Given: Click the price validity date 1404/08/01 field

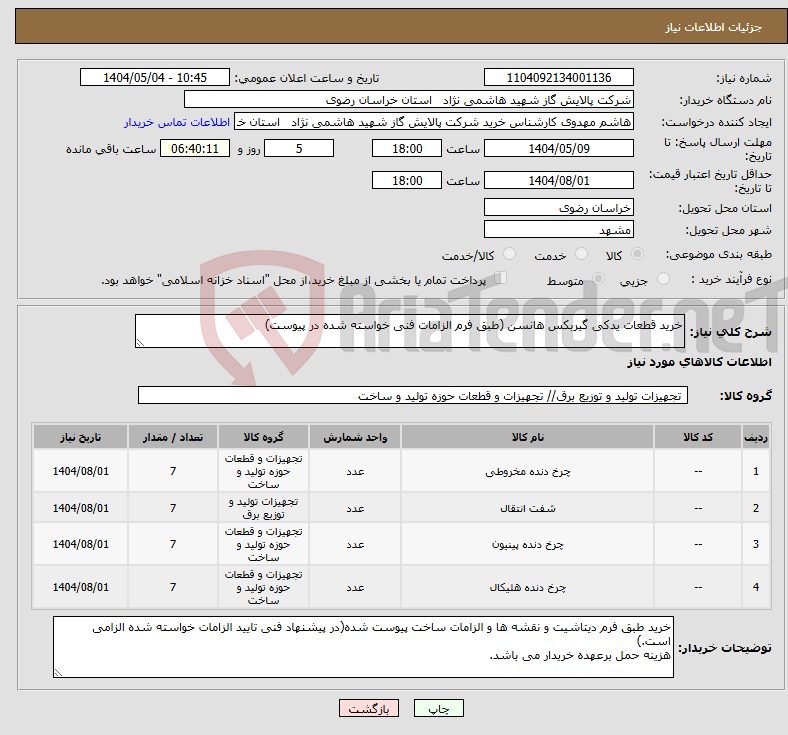Looking at the screenshot, I should tap(559, 180).
